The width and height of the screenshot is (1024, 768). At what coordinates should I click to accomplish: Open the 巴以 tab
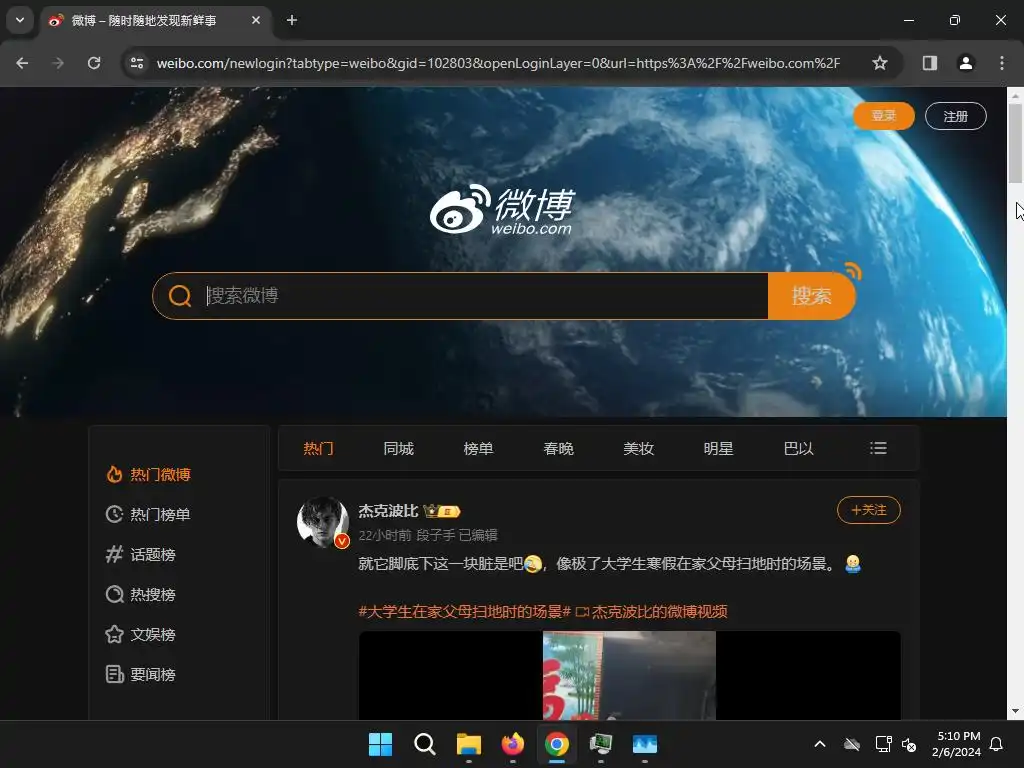pyautogui.click(x=798, y=449)
